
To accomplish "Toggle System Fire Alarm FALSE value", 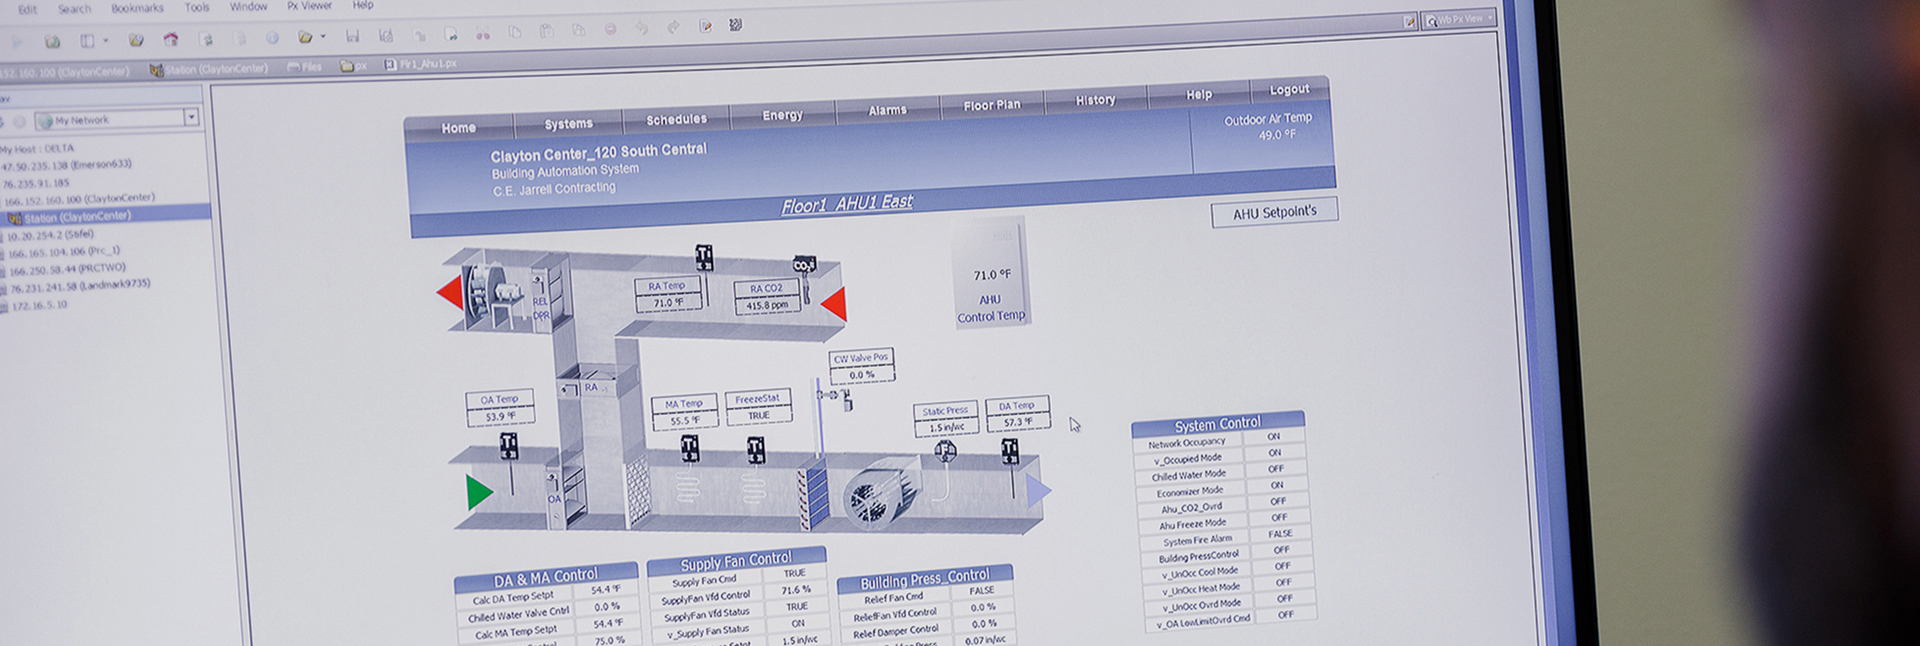I will coord(1280,533).
